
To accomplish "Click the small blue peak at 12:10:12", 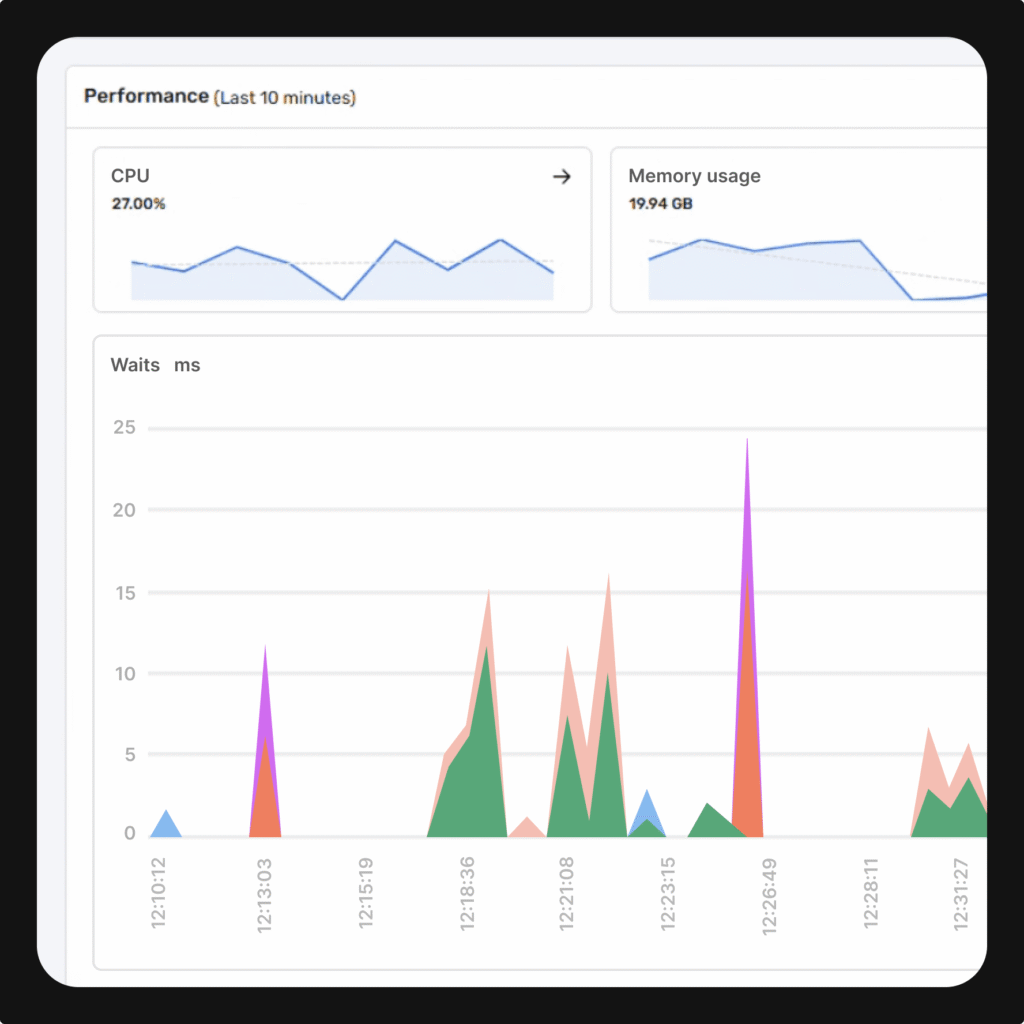I will coord(166,825).
